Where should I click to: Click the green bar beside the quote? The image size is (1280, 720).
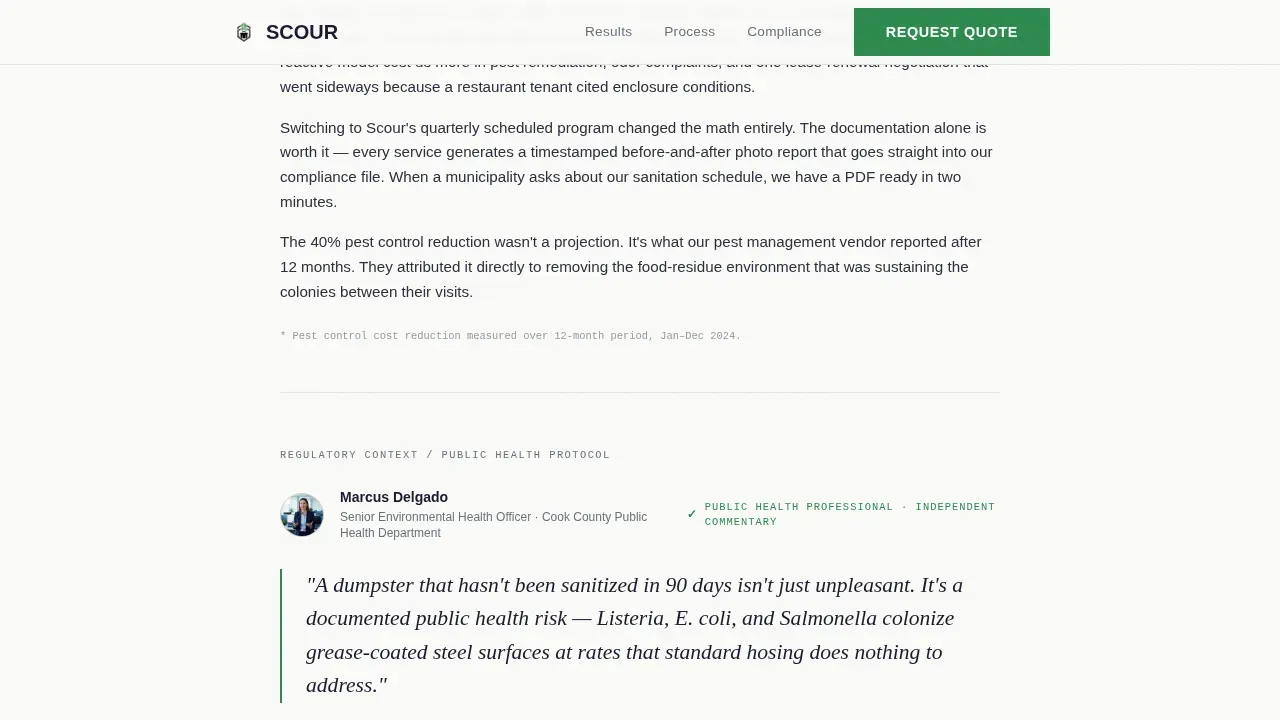281,636
